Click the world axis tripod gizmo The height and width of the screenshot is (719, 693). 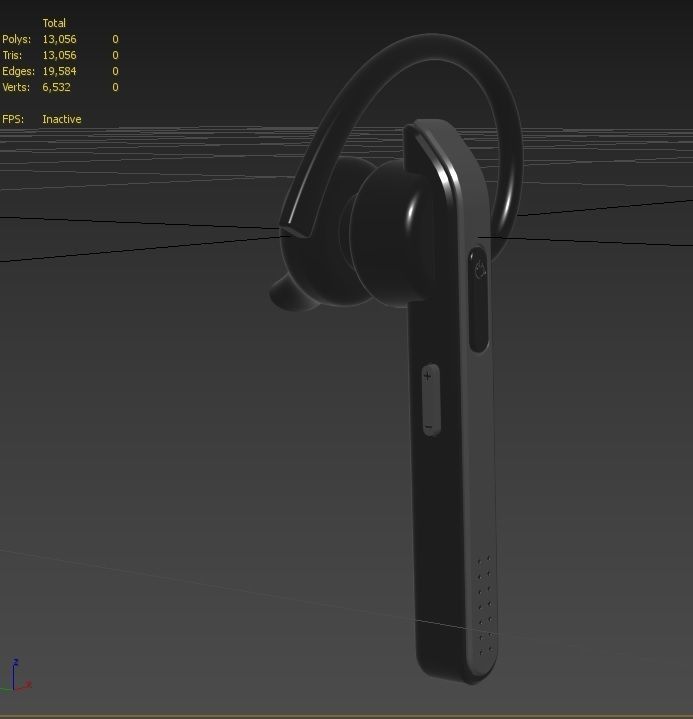15,675
